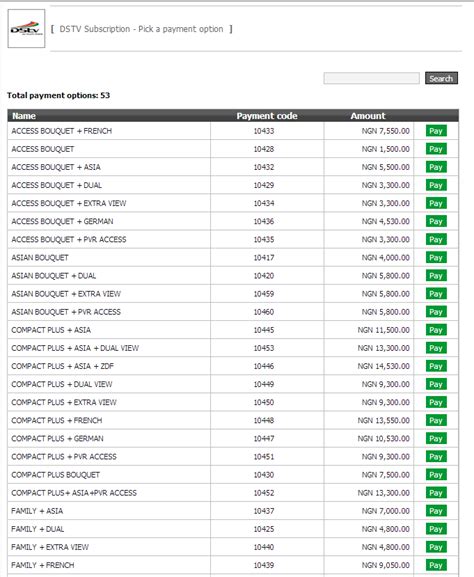Click the DSTV logo image
Screen dimensions: 474x577
point(26,29)
